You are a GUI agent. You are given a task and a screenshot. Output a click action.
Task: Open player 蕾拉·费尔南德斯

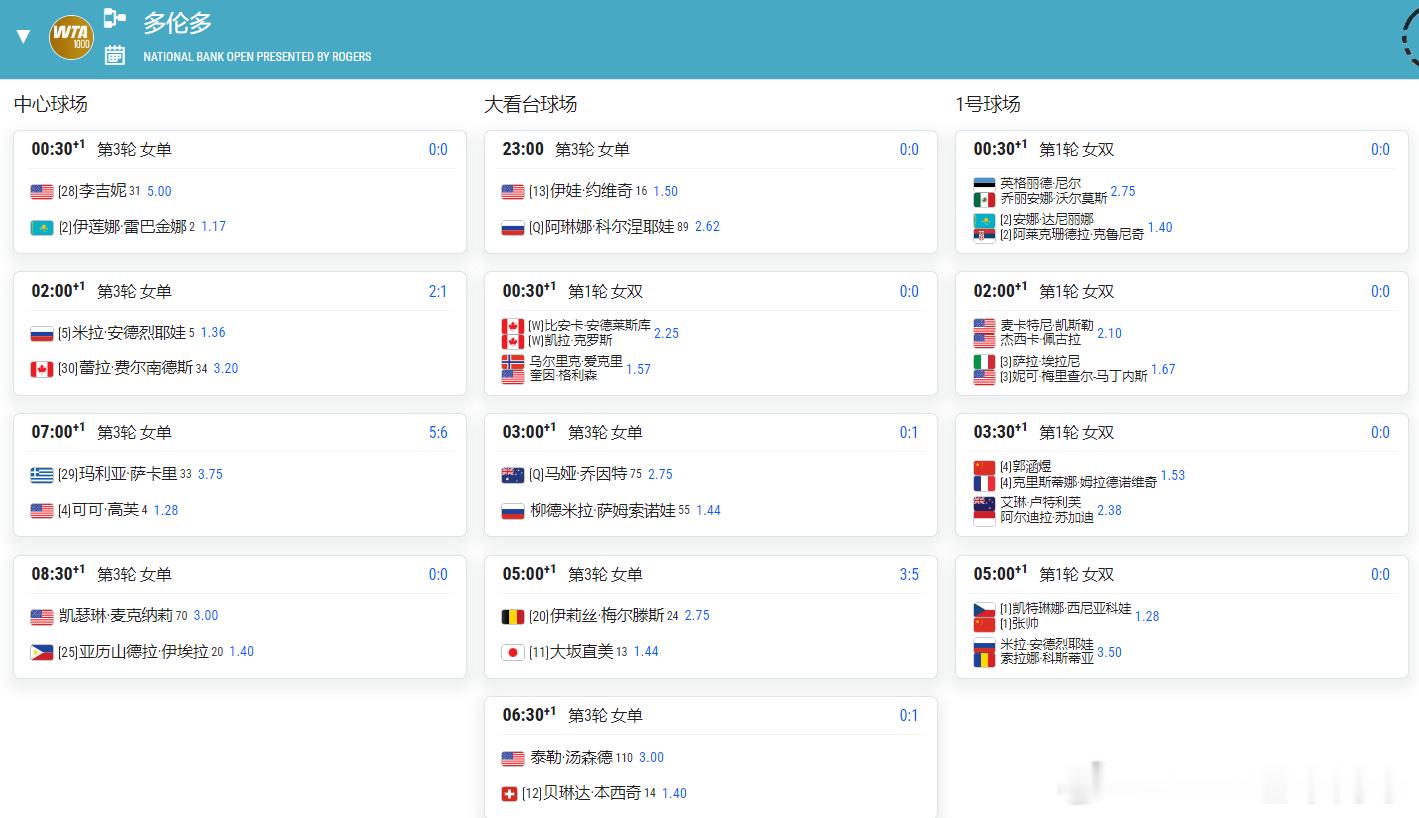pyautogui.click(x=136, y=368)
